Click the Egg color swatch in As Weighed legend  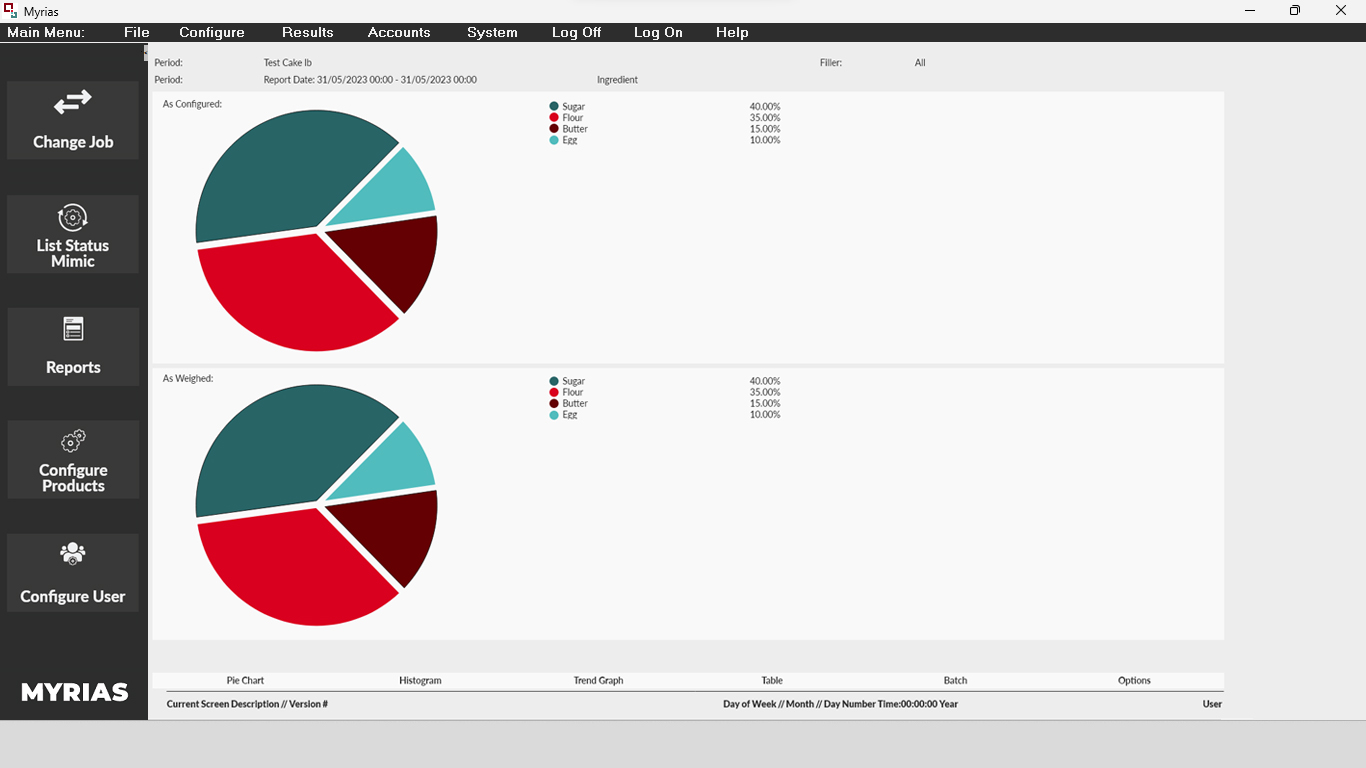pos(554,415)
